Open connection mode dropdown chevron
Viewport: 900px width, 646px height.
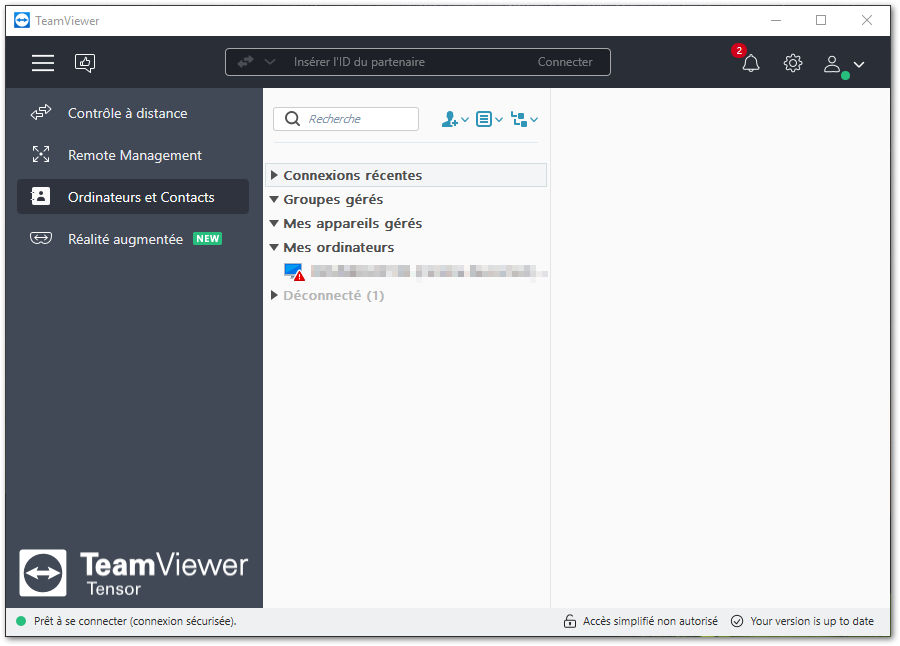click(270, 62)
